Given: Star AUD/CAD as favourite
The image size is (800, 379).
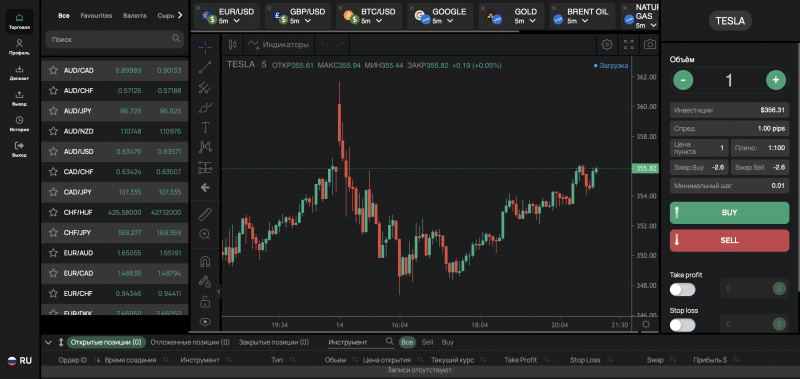Looking at the screenshot, I should click(x=53, y=70).
